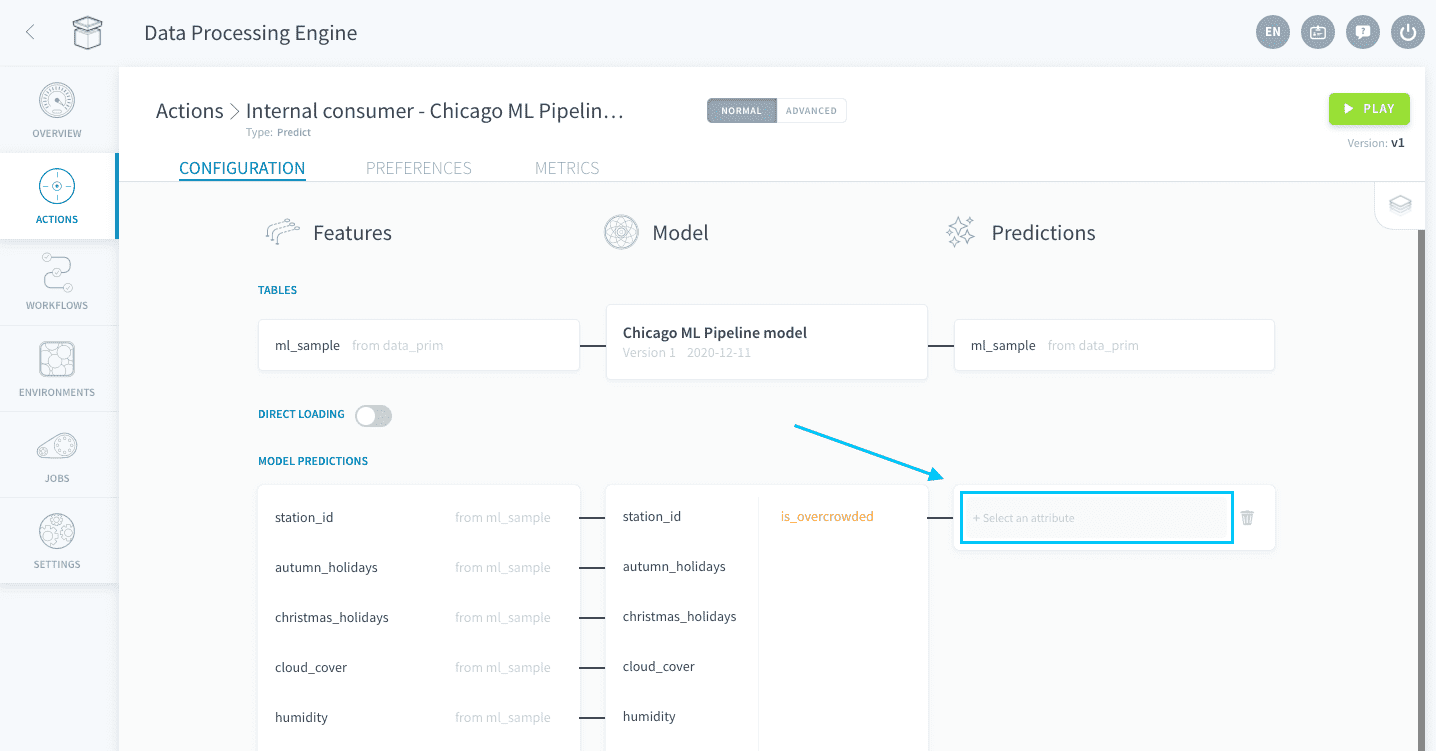Click the Model atom icon
The height and width of the screenshot is (751, 1436).
click(621, 232)
